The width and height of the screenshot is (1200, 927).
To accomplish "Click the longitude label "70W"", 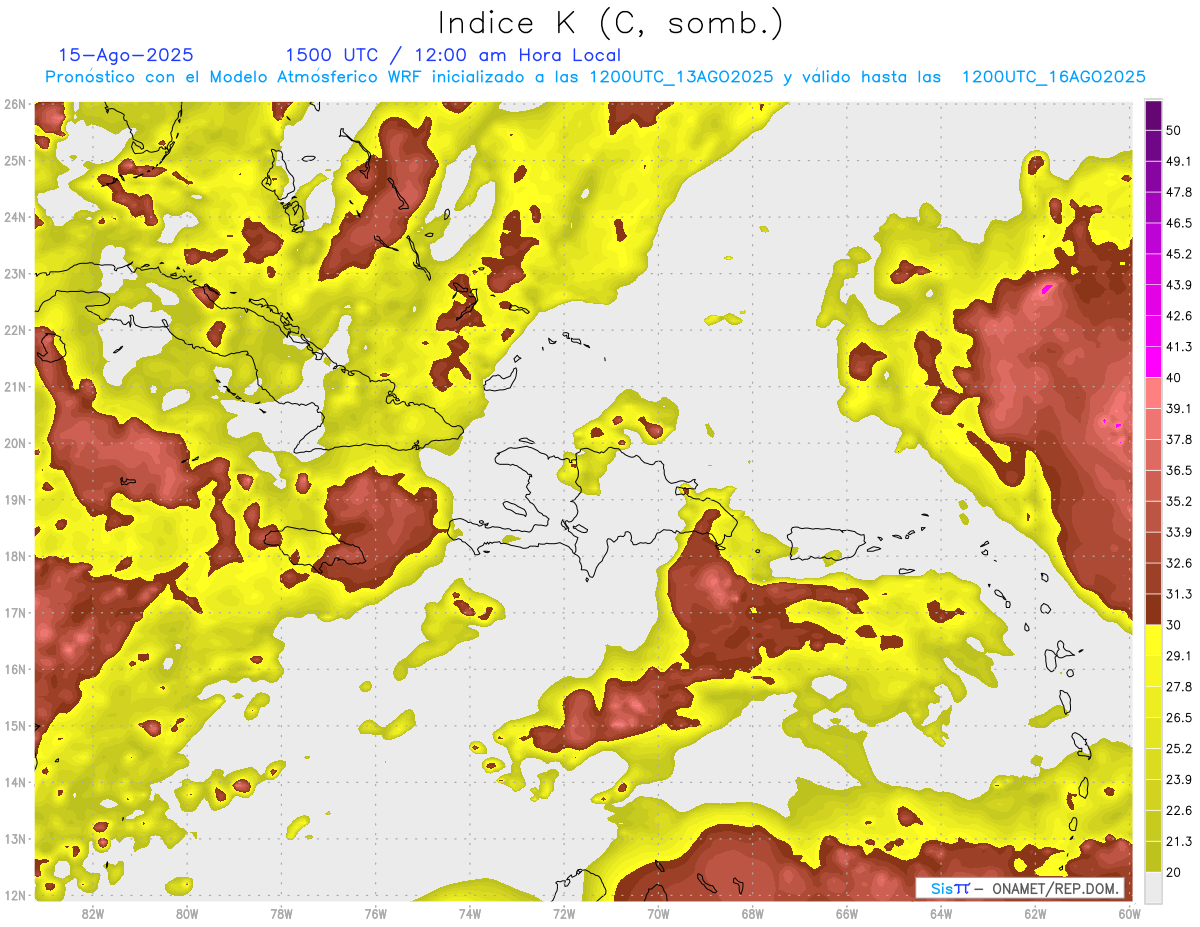I will click(x=658, y=913).
